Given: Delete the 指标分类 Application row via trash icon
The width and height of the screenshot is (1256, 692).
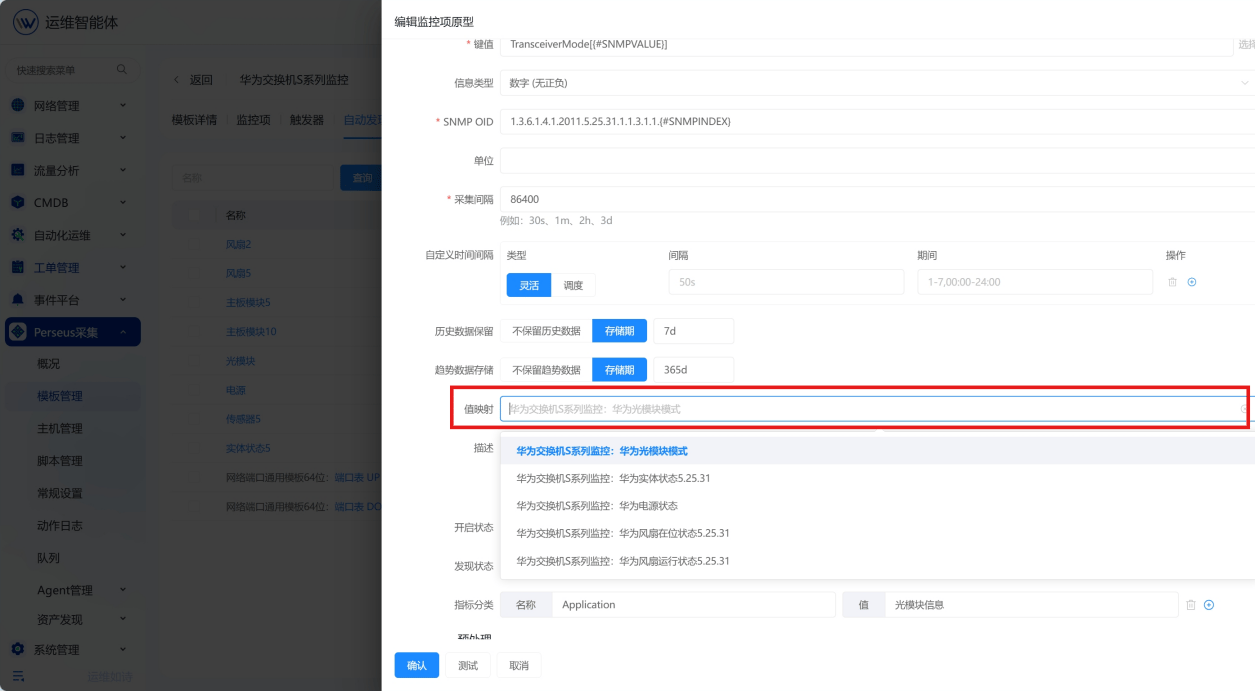Looking at the screenshot, I should pyautogui.click(x=1190, y=605).
